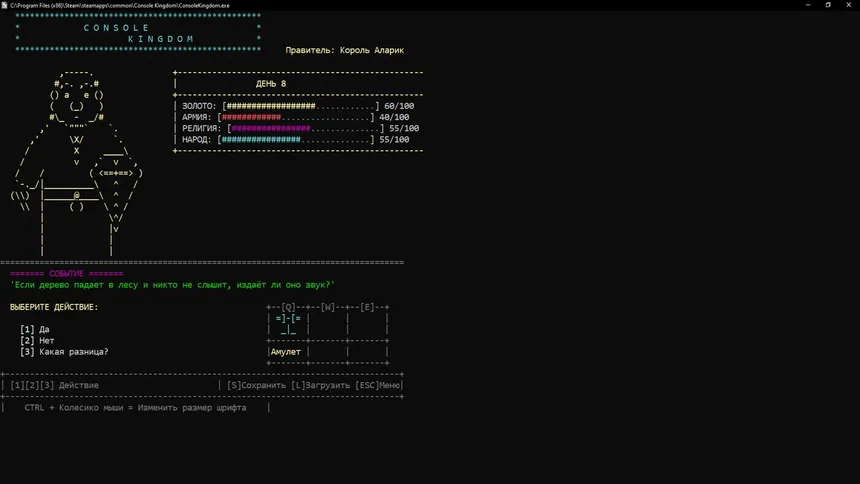Viewport: 860px width, 484px height.
Task: Click the [1][2][3] Действие hint
Action: pyautogui.click(x=54, y=385)
